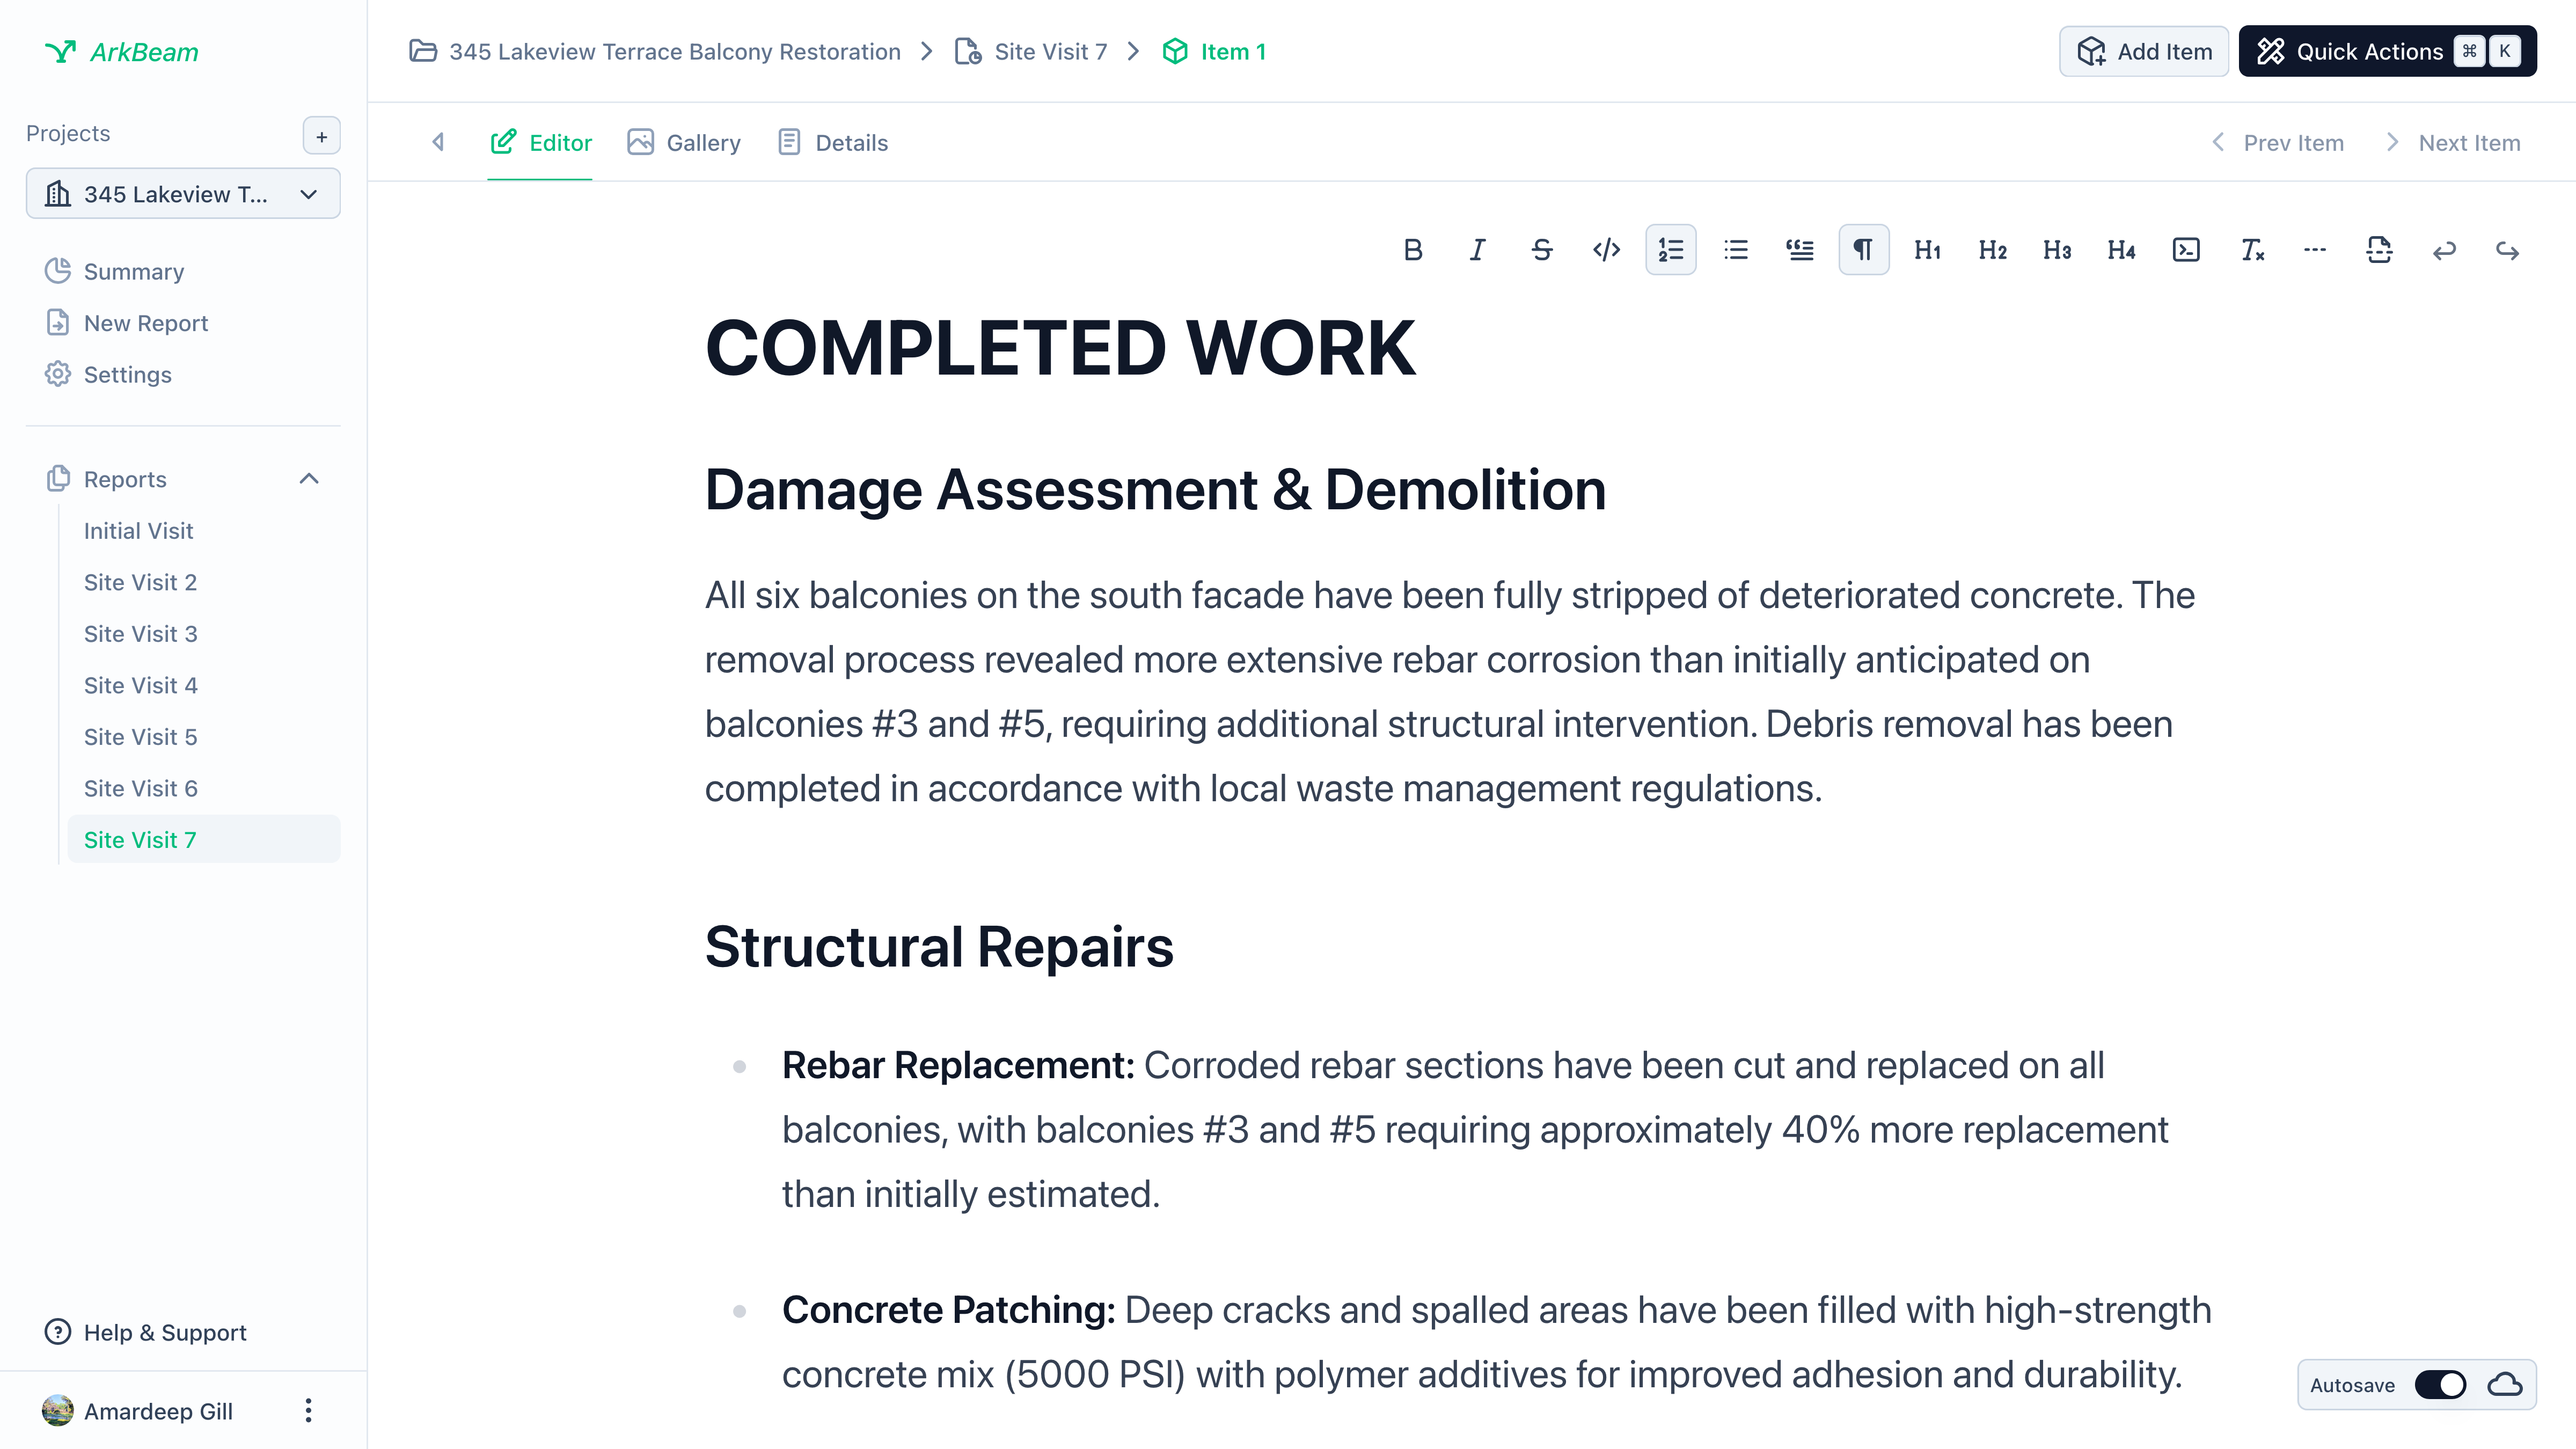Screen dimensions: 2576x1449
Task: Toggle the ordered list button
Action: coord(1670,250)
